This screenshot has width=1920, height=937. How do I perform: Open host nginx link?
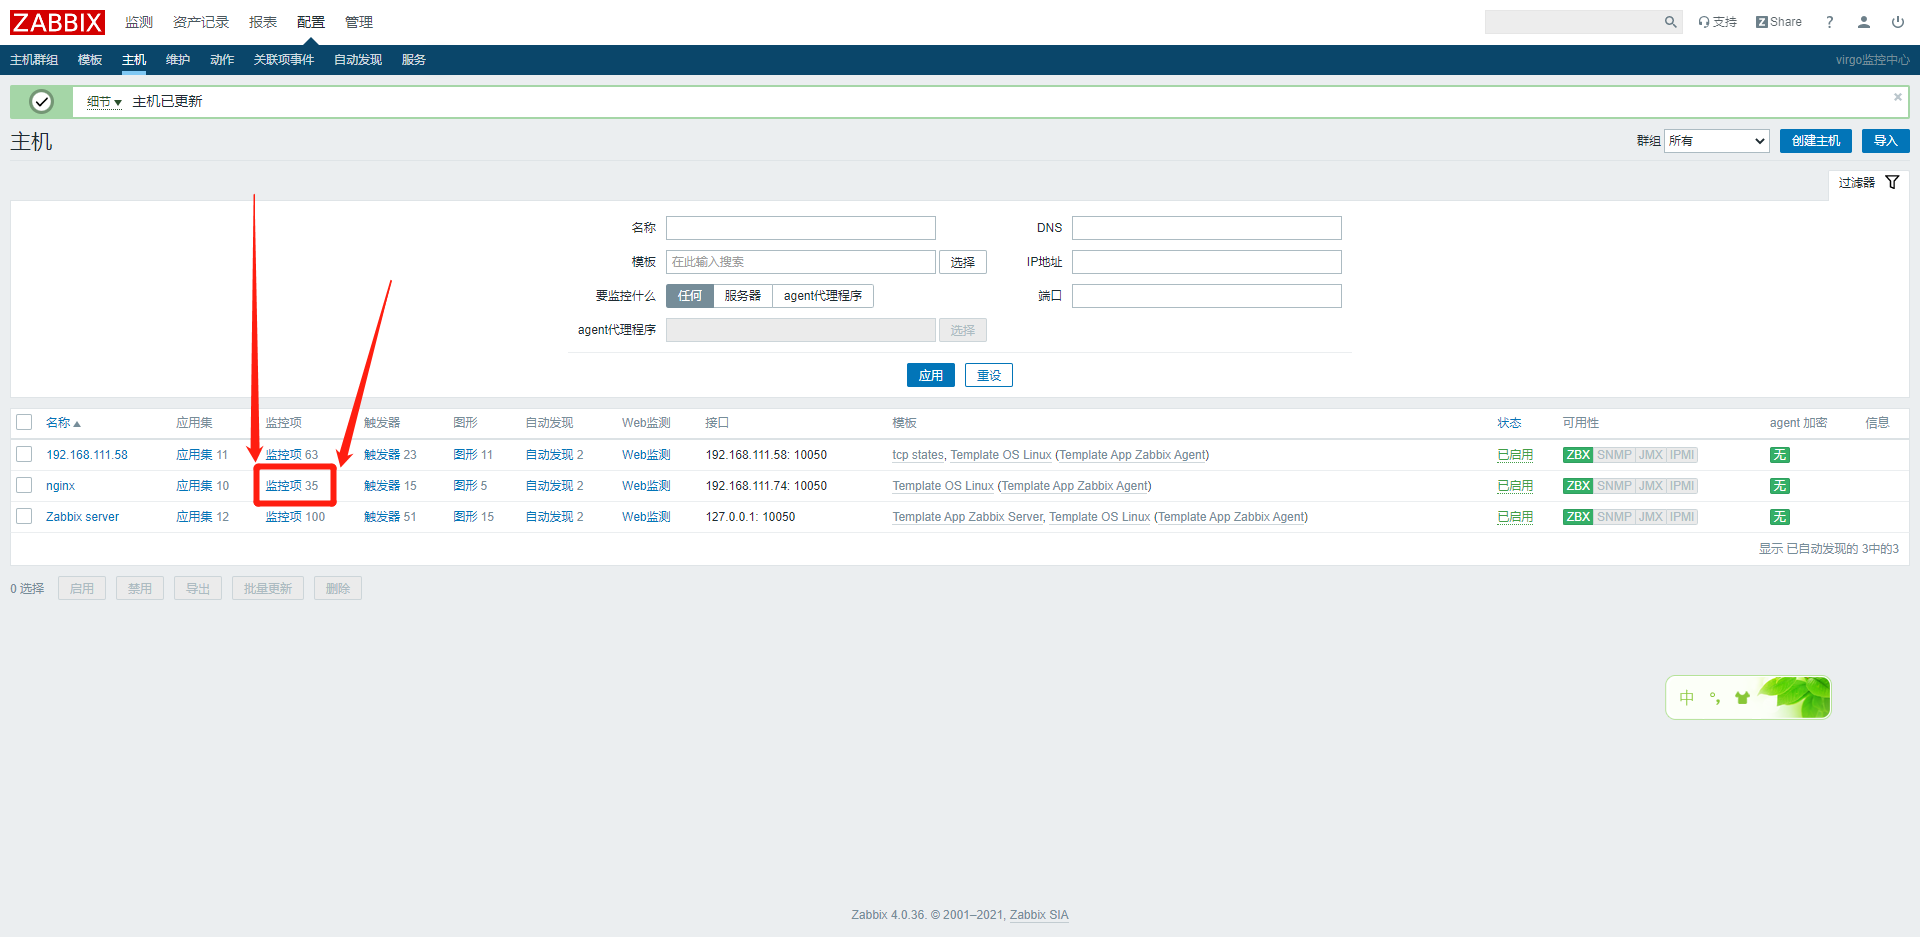pyautogui.click(x=60, y=486)
